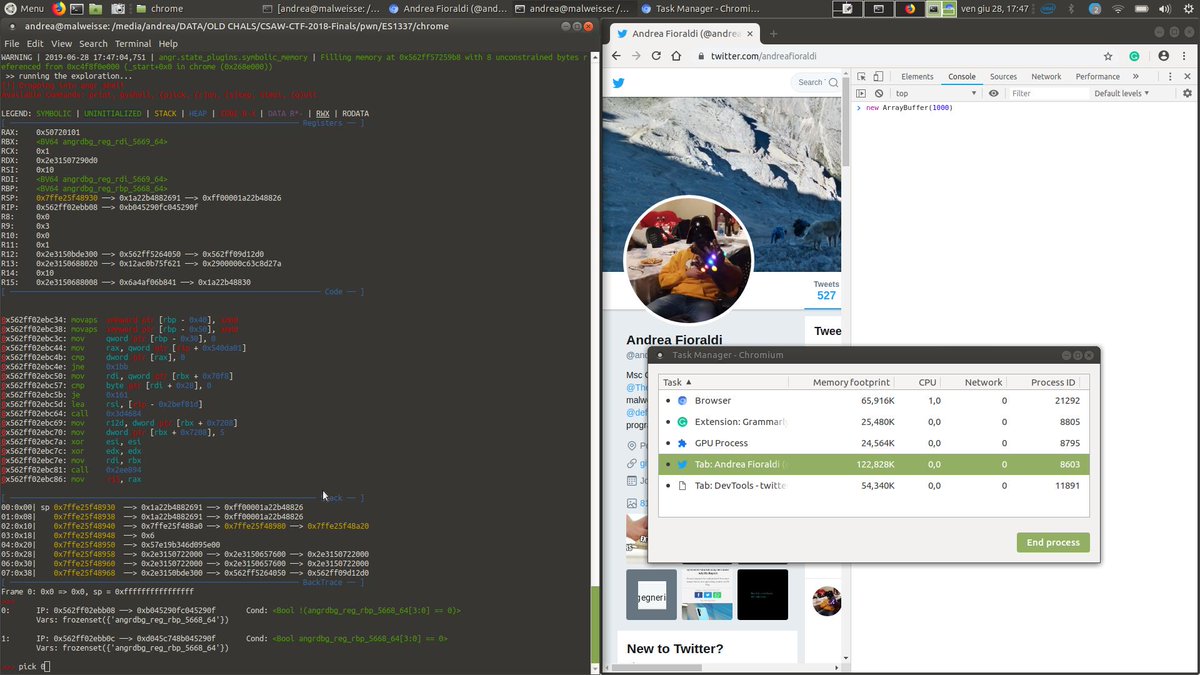
Task: Launch Firefox from the panel launcher
Action: (x=59, y=8)
